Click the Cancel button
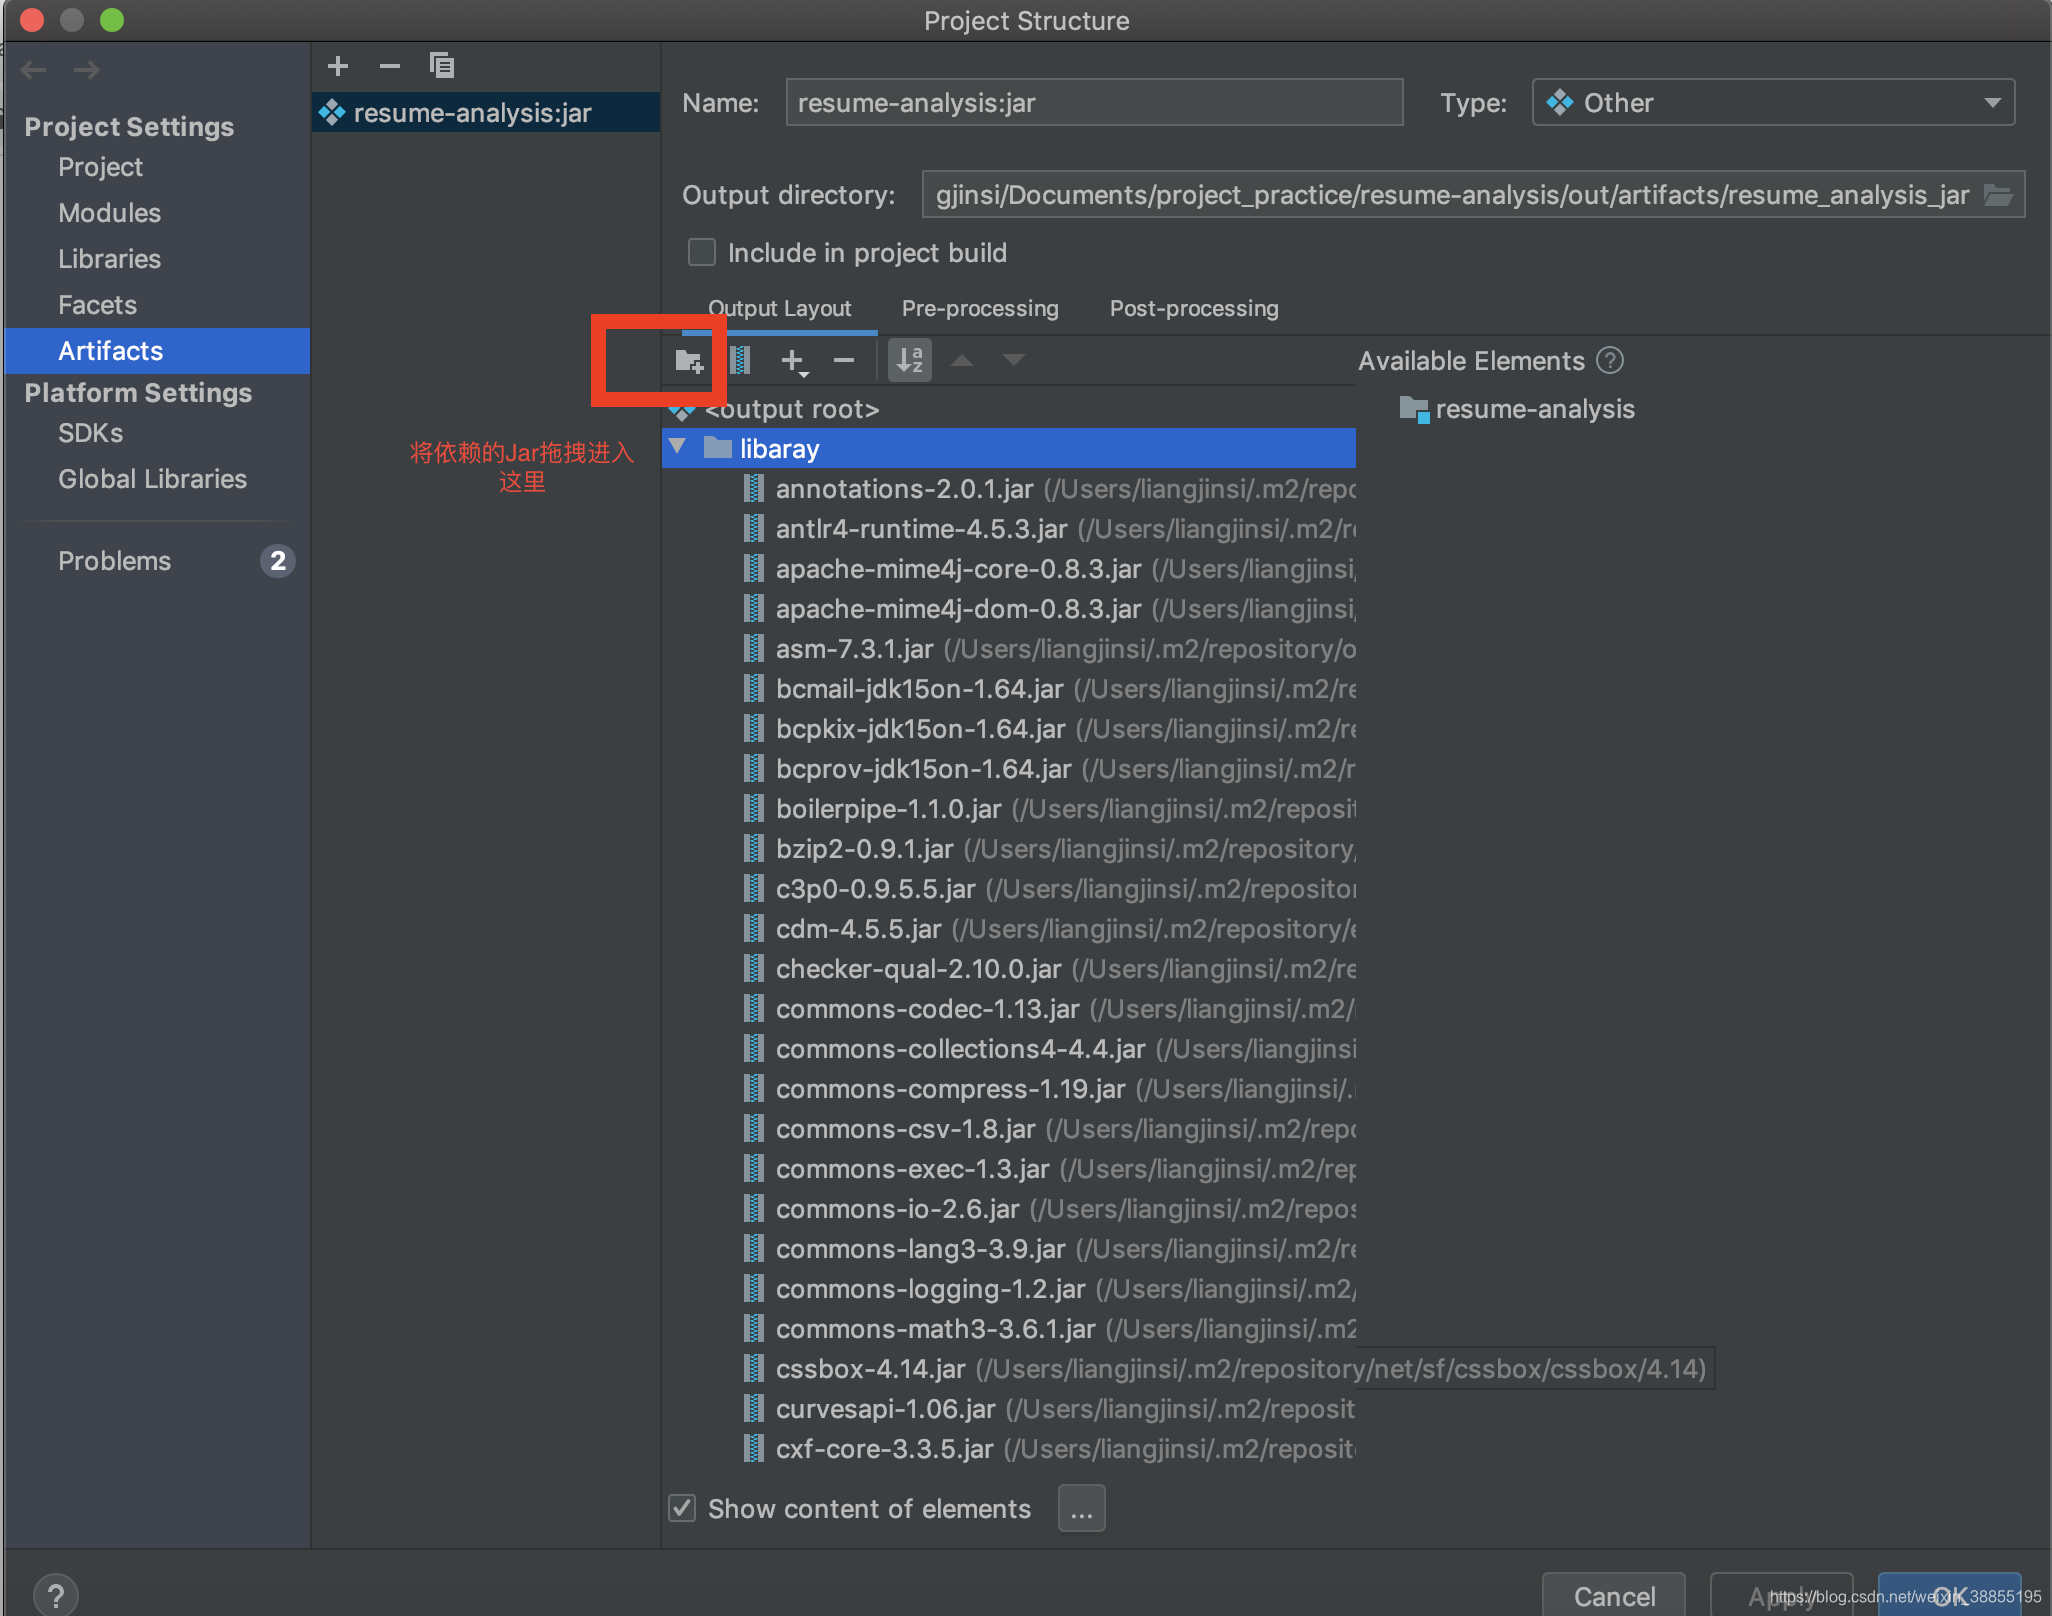Image resolution: width=2052 pixels, height=1616 pixels. tap(1613, 1595)
